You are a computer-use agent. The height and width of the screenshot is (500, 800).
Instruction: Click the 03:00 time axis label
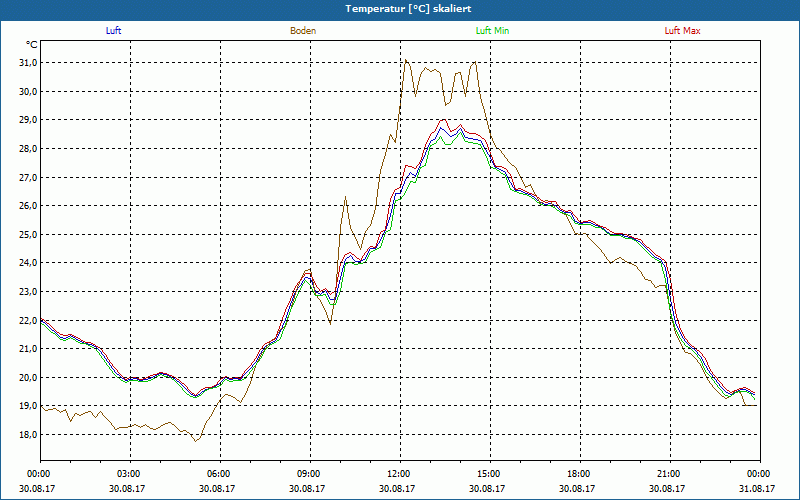128,474
